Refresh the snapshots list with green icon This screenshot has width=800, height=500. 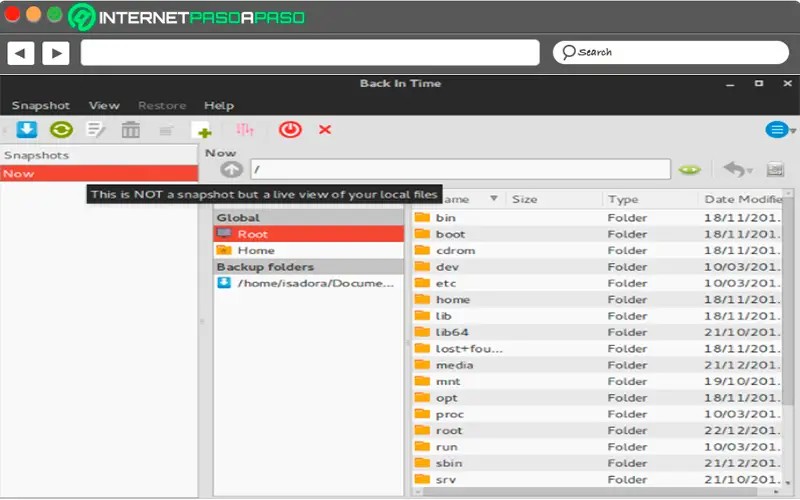[x=61, y=130]
